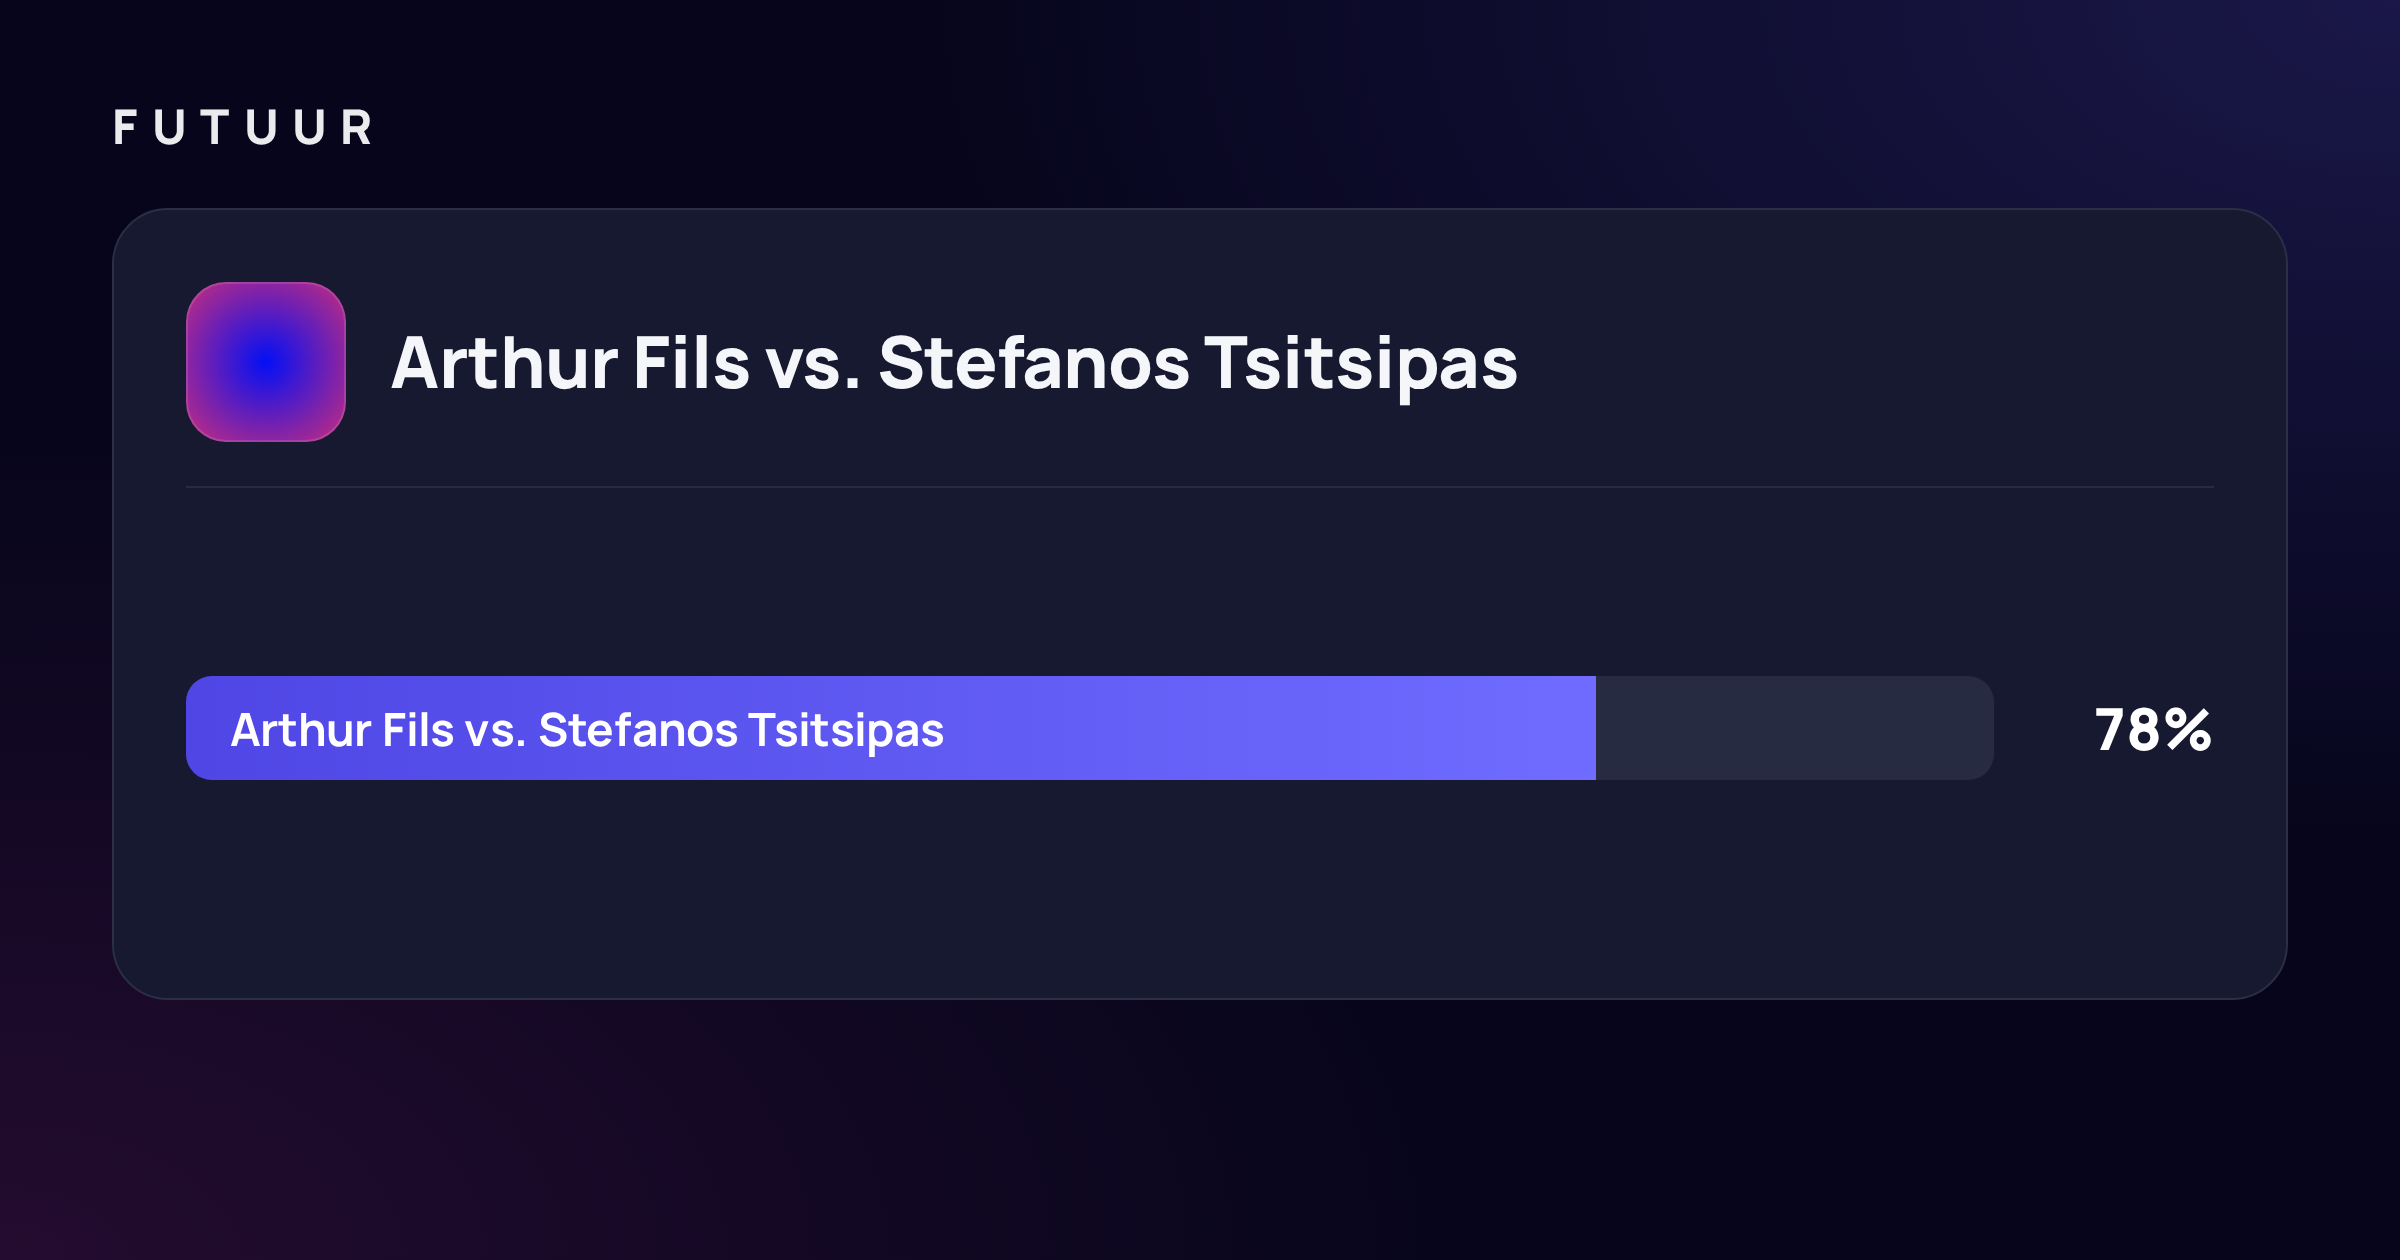Click 'Arthur Fils' in the large heading

tap(570, 362)
